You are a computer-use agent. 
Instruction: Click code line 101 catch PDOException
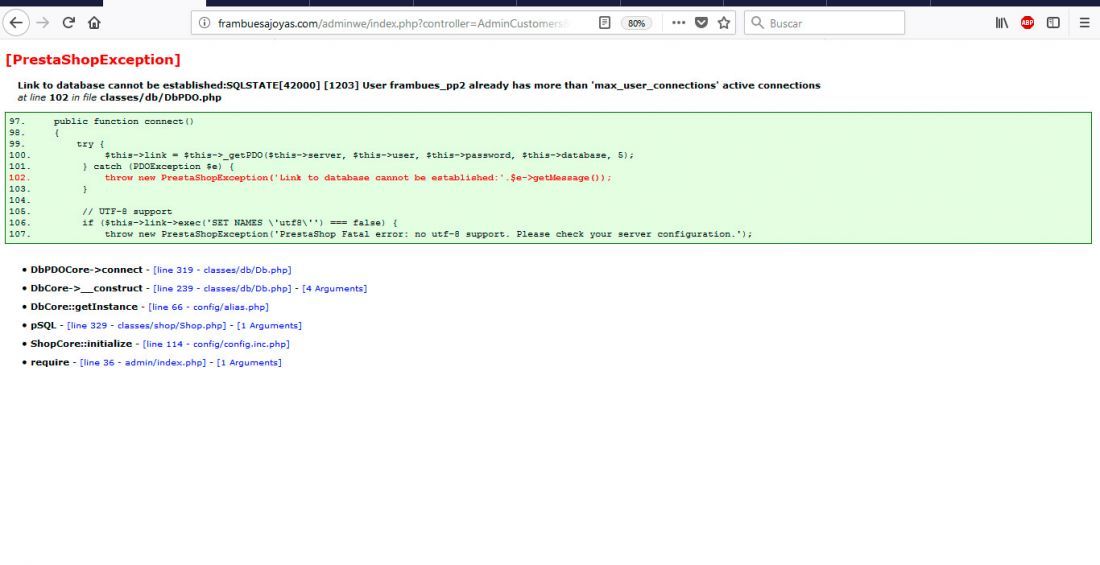point(158,166)
